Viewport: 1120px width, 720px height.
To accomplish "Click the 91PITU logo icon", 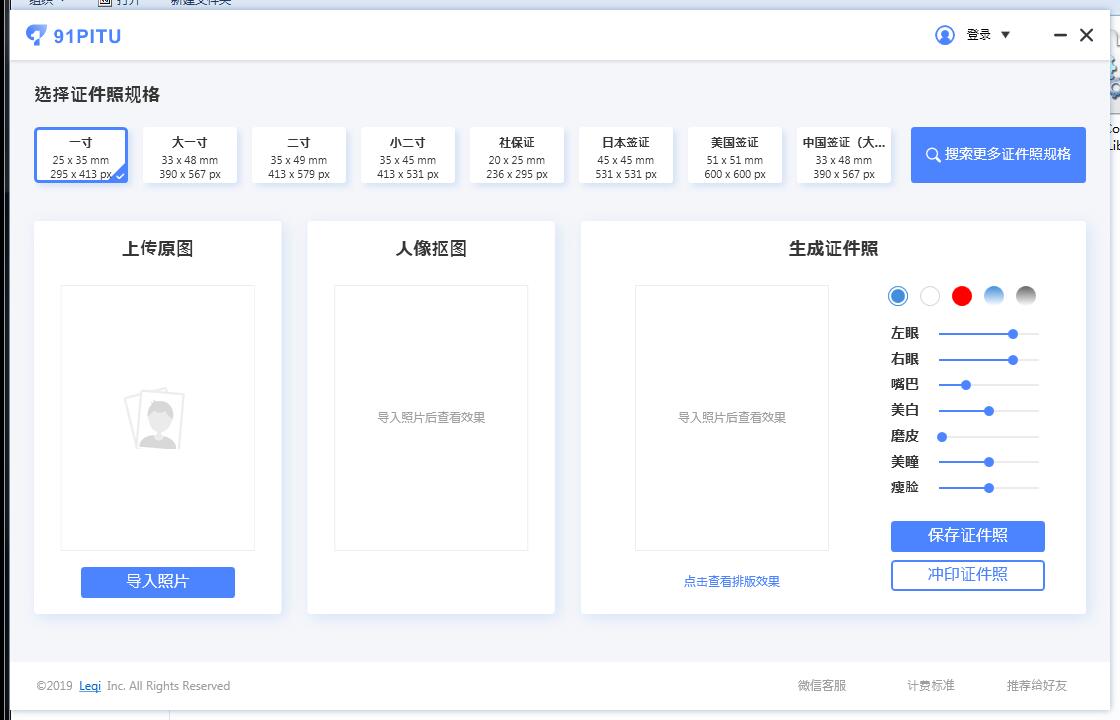I will click(36, 36).
